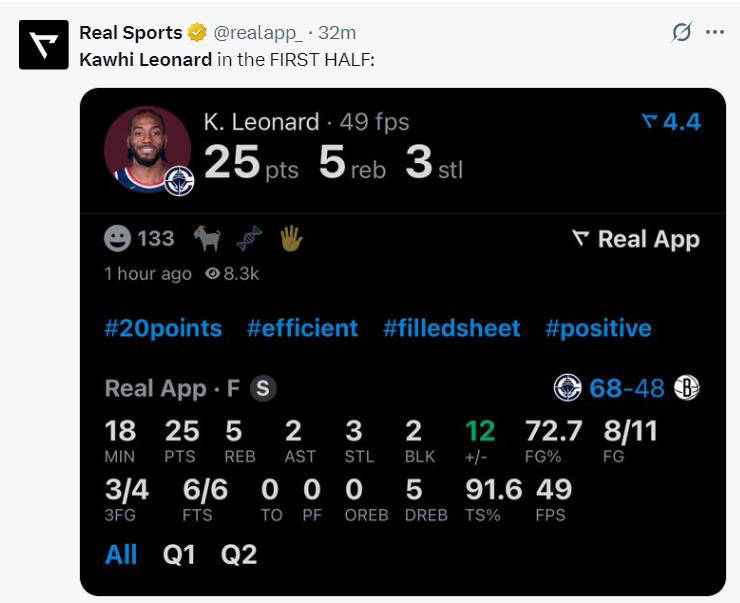Image resolution: width=740 pixels, height=603 pixels.
Task: Select the All stats tab
Action: click(121, 554)
